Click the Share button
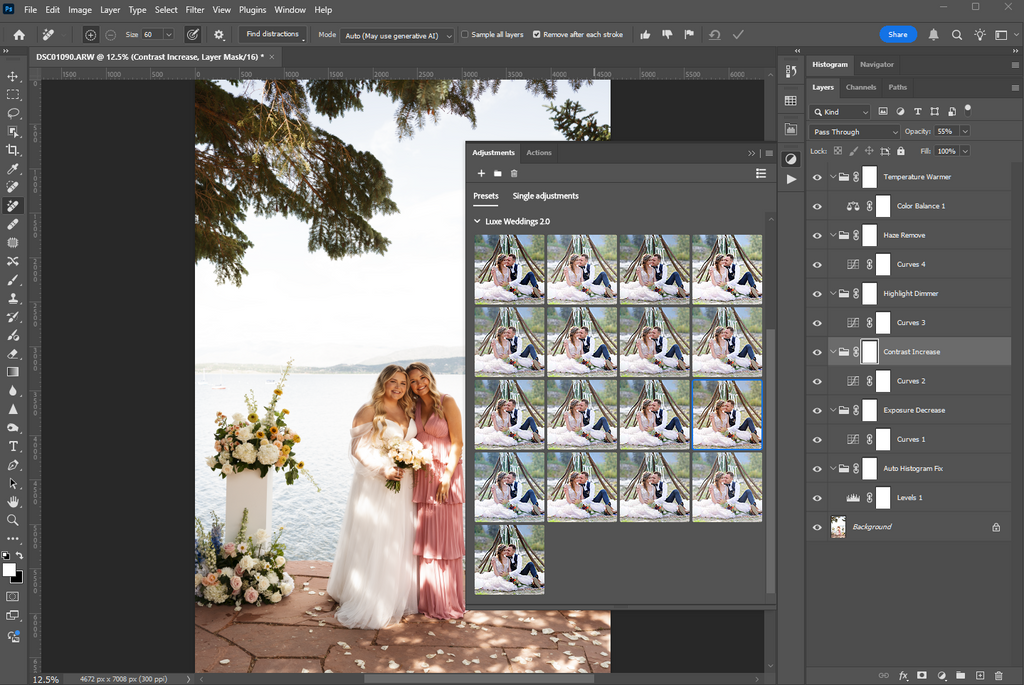The width and height of the screenshot is (1024, 685). click(897, 34)
